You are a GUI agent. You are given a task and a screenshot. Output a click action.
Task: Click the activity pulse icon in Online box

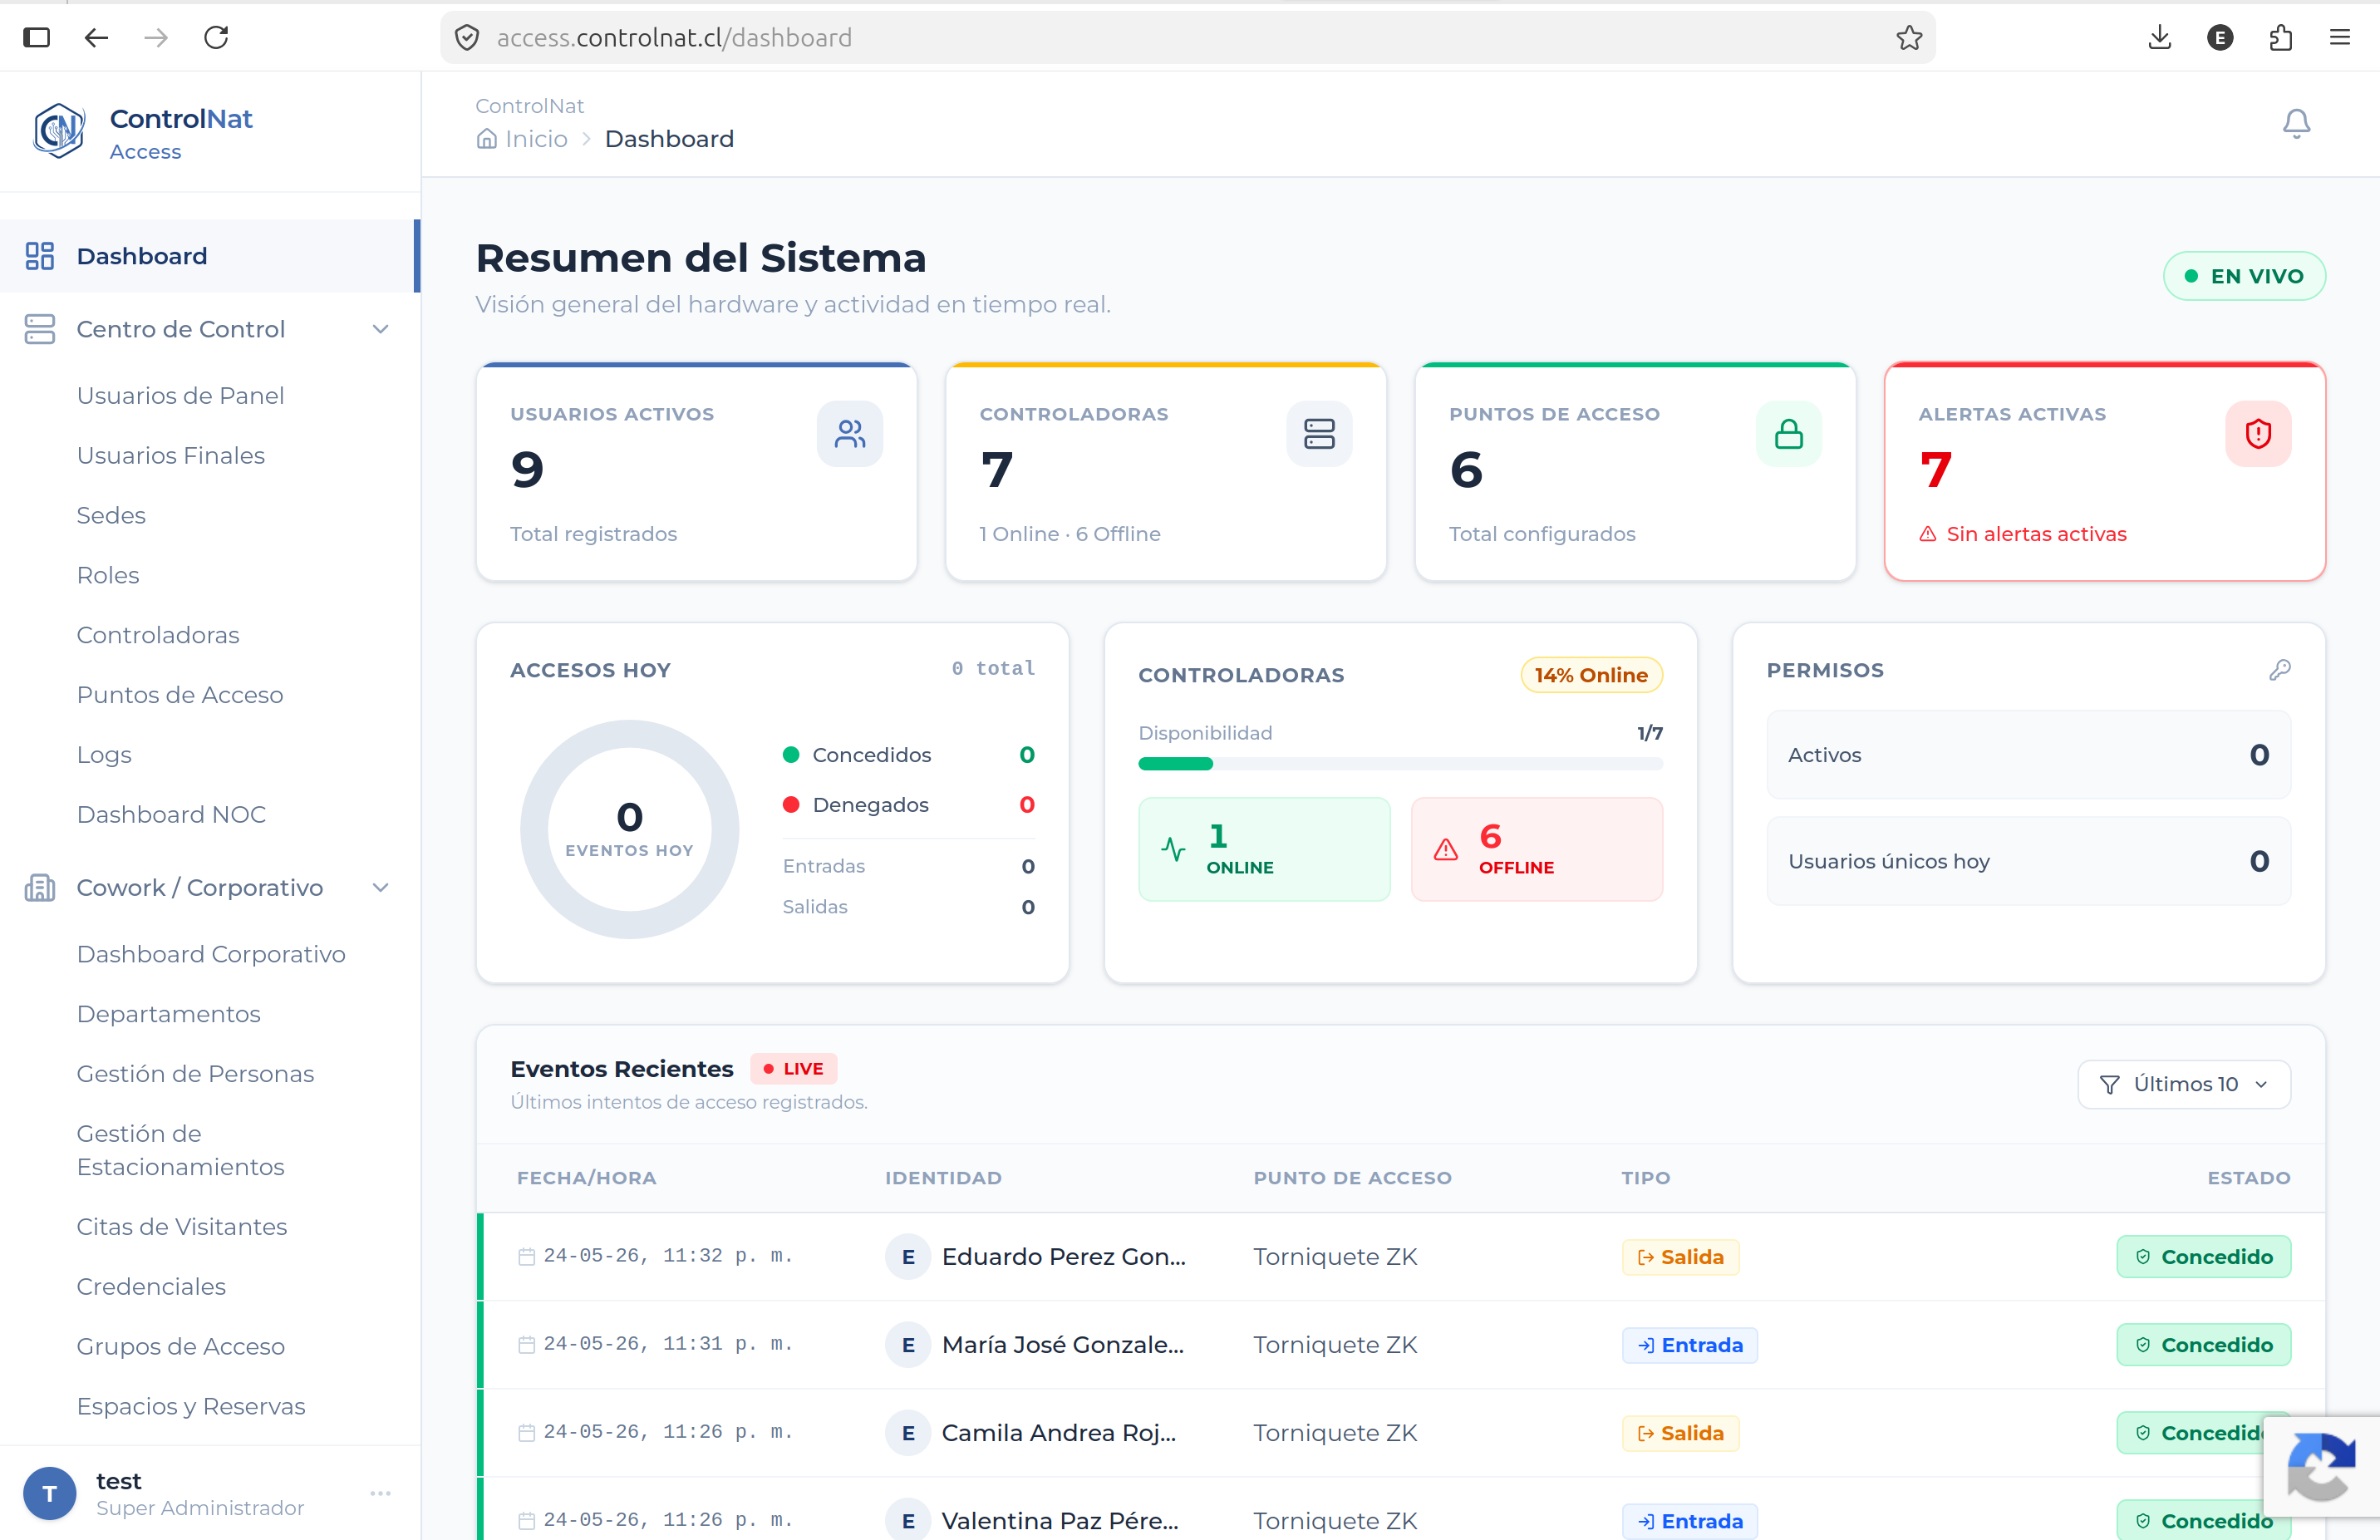[1173, 850]
